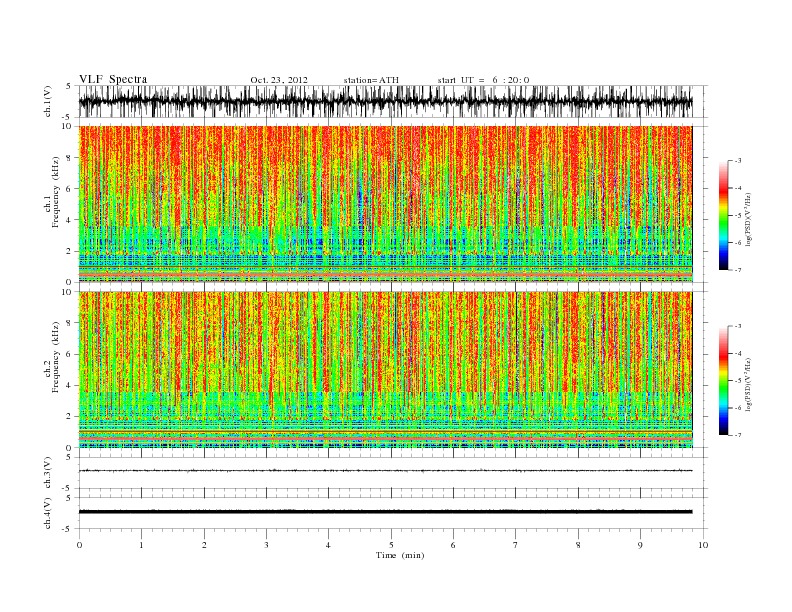Click the time axis tick label '3'

pos(266,545)
